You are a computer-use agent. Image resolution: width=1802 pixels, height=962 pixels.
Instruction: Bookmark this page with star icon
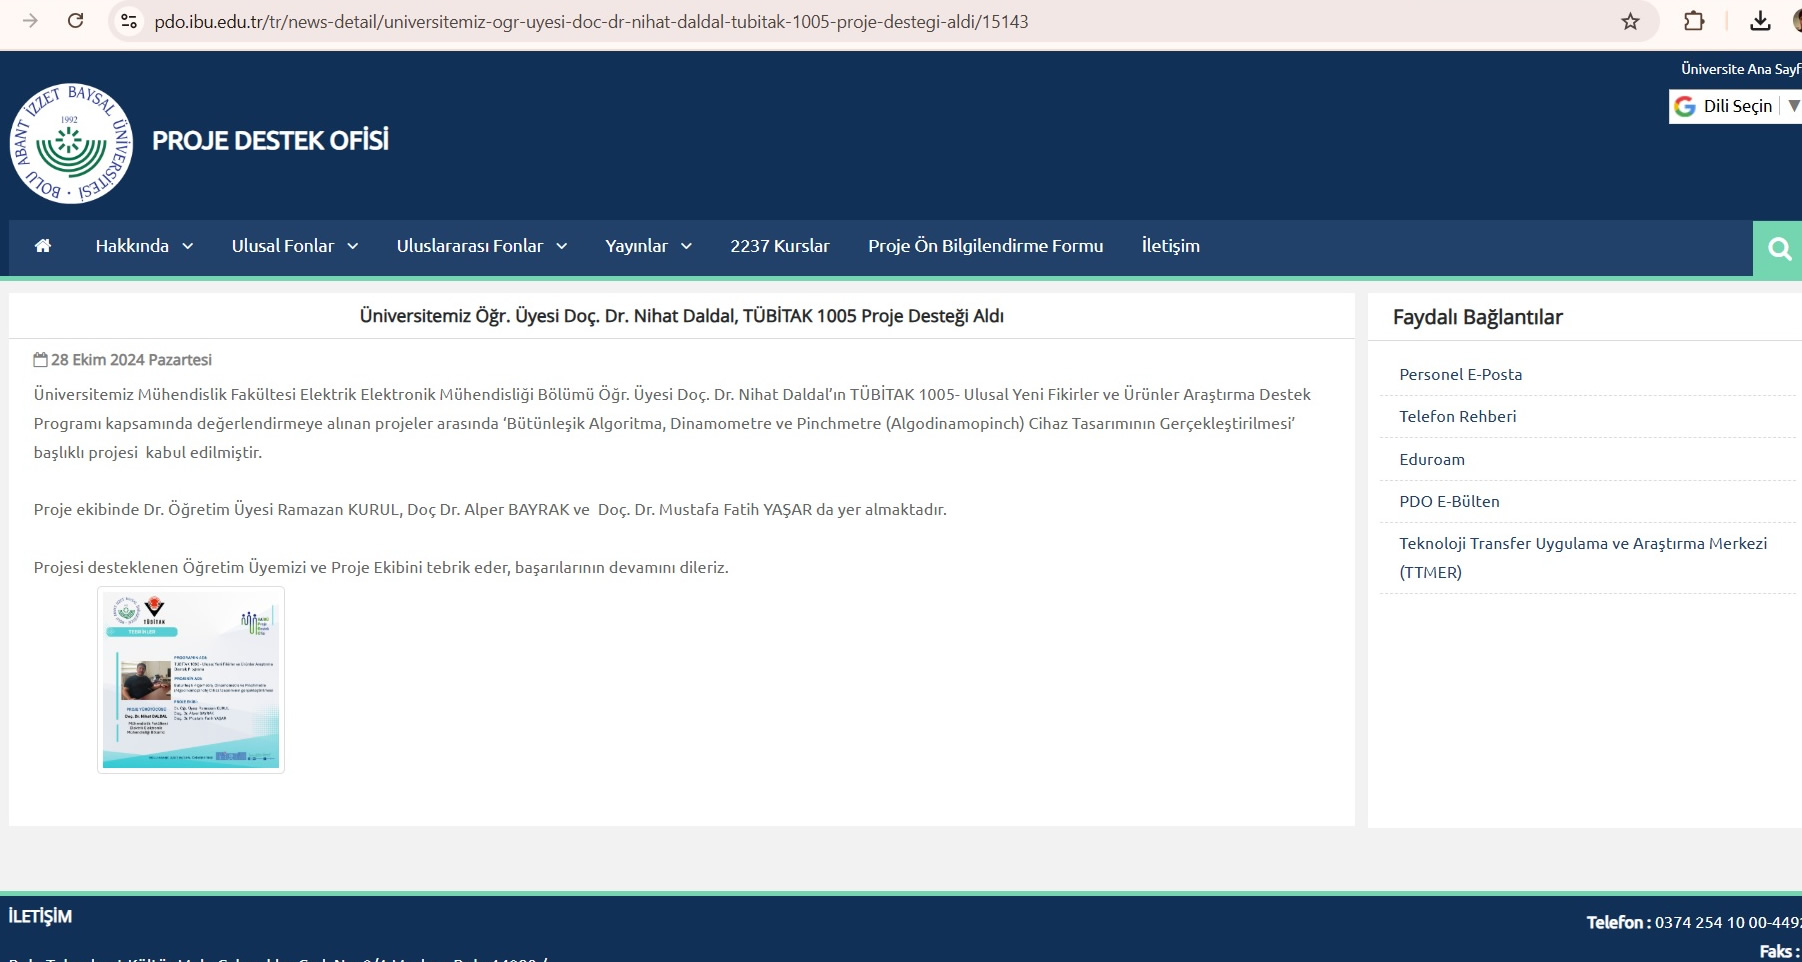(x=1630, y=22)
